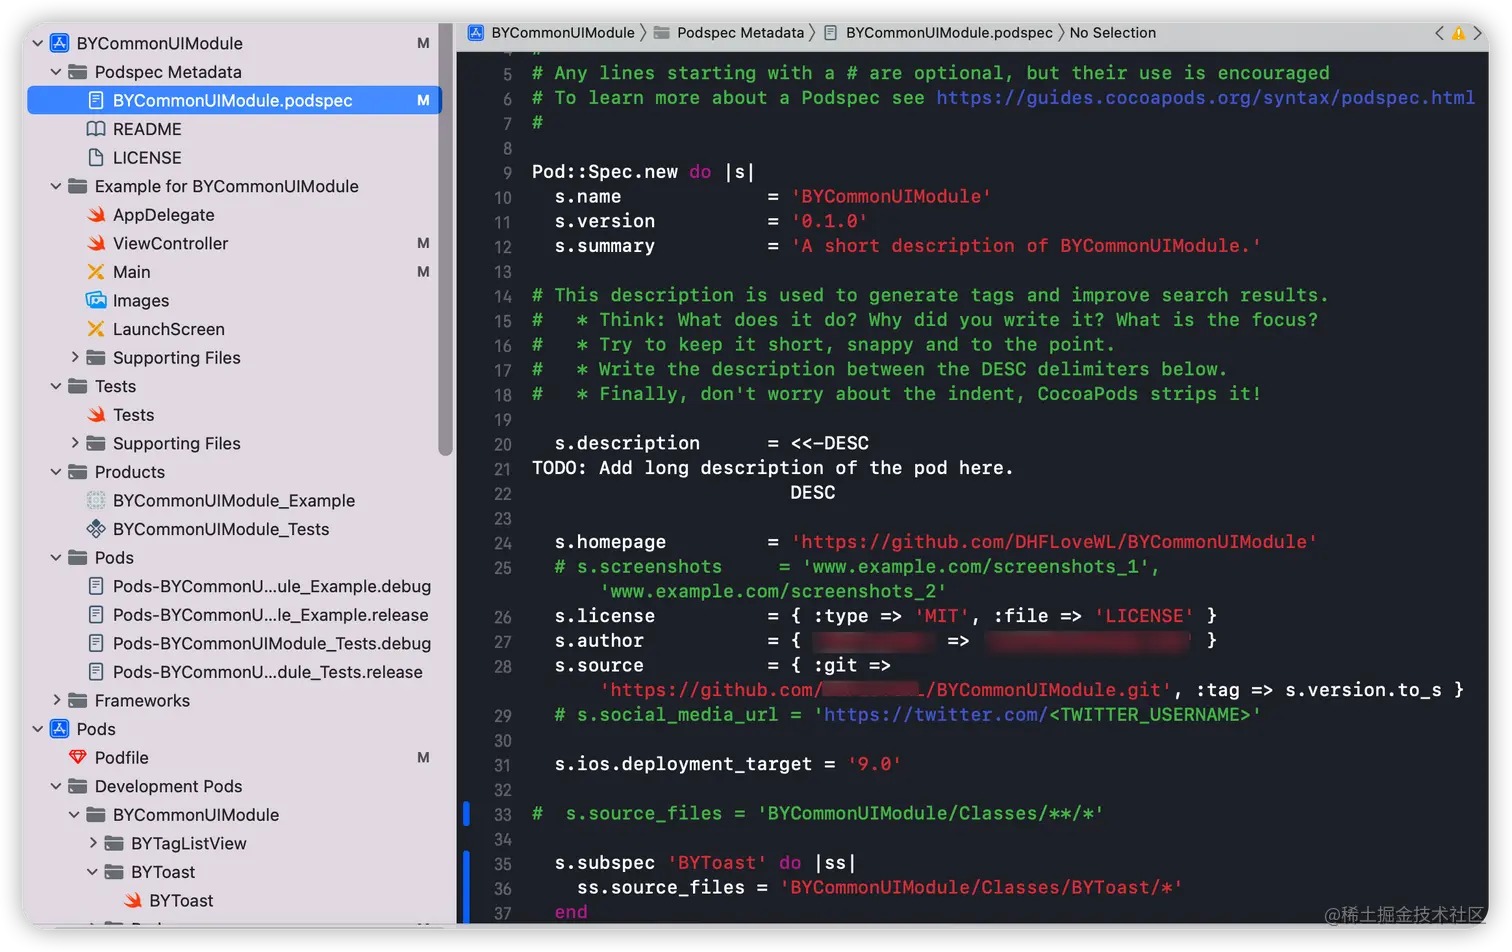Image resolution: width=1512 pixels, height=952 pixels.
Task: Click line number 31 in the gutter
Action: [502, 766]
